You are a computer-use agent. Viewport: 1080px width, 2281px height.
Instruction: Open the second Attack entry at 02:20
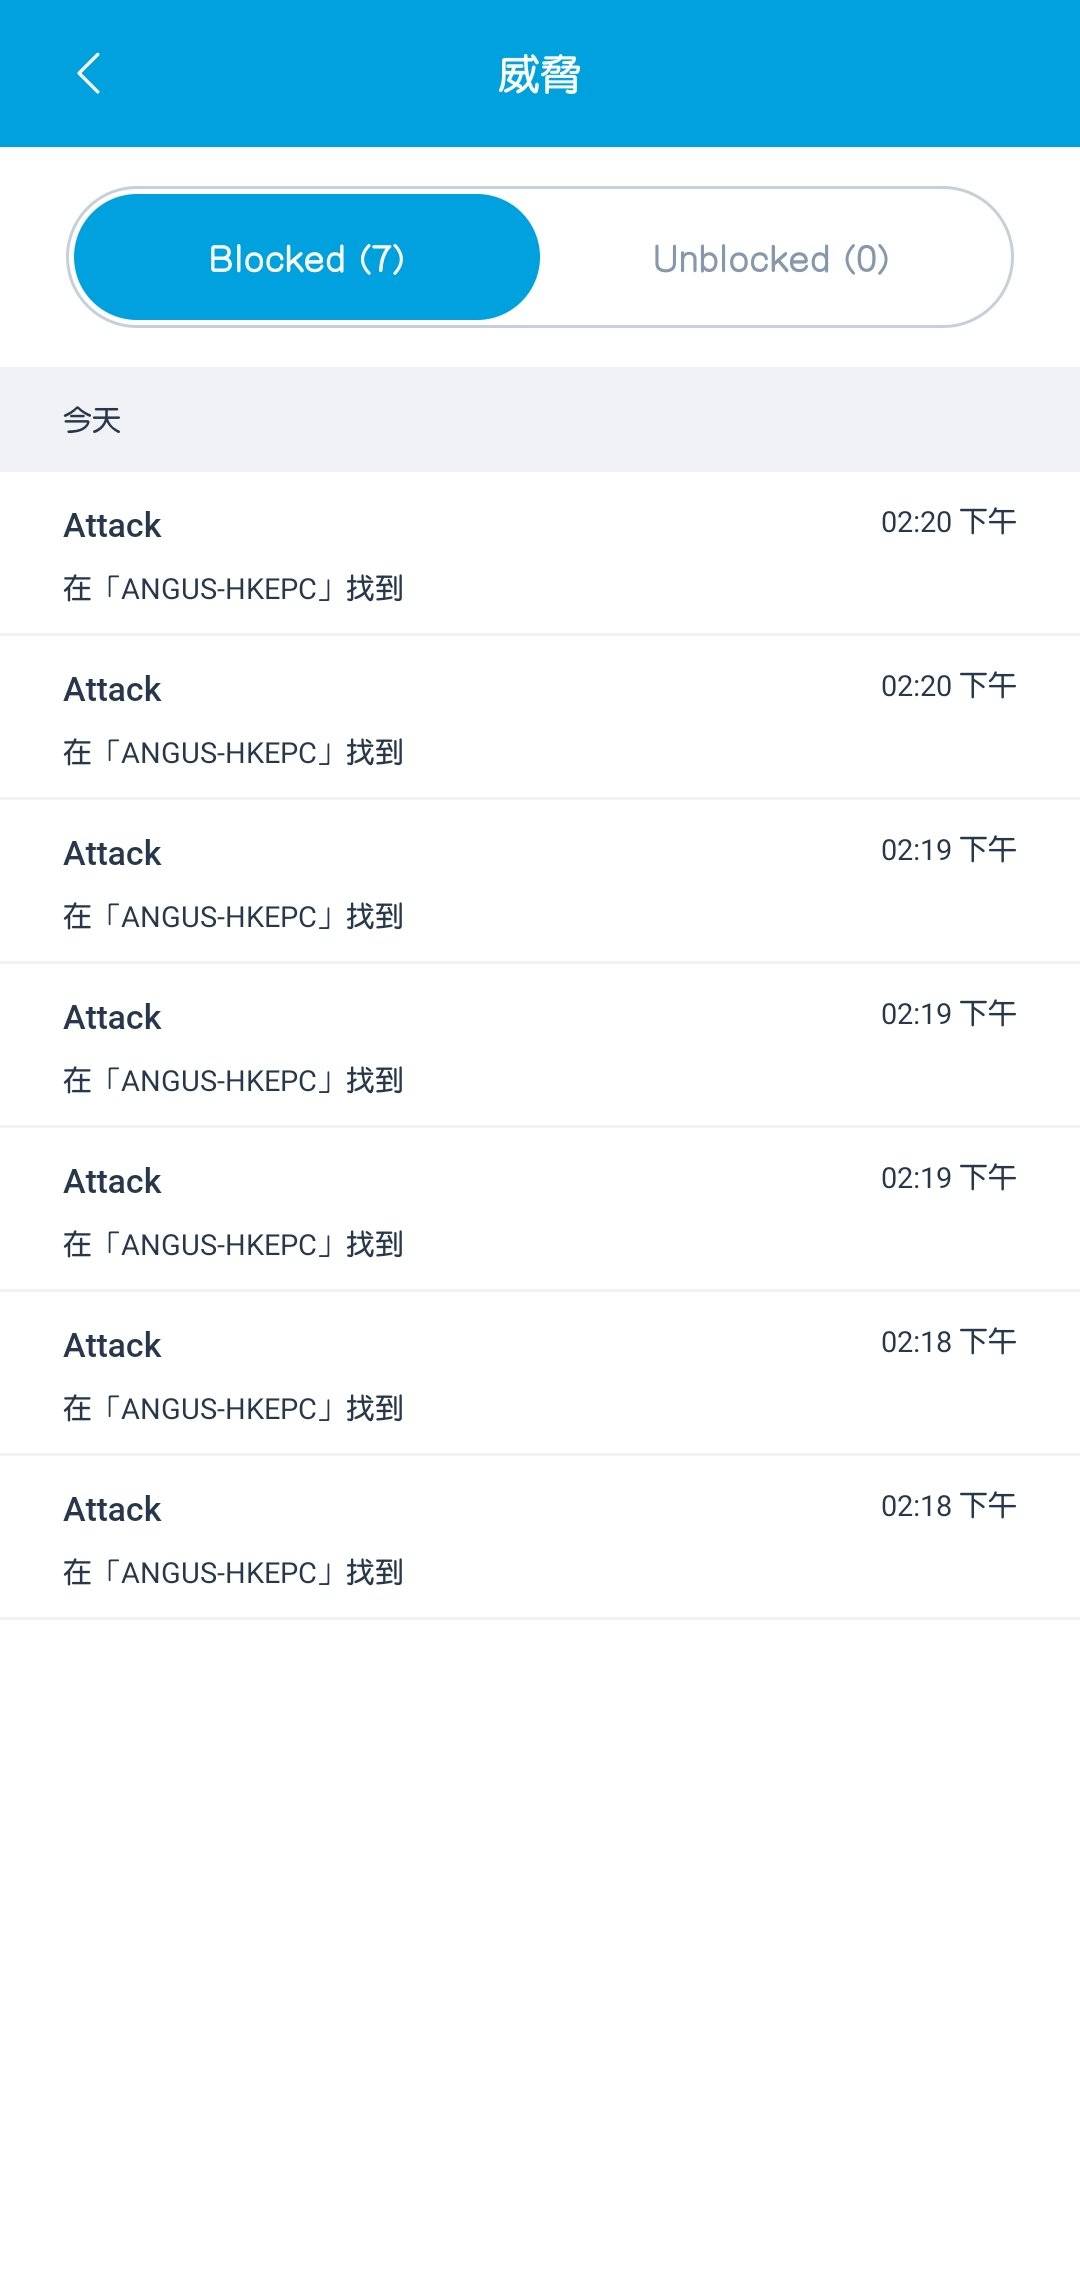point(540,717)
